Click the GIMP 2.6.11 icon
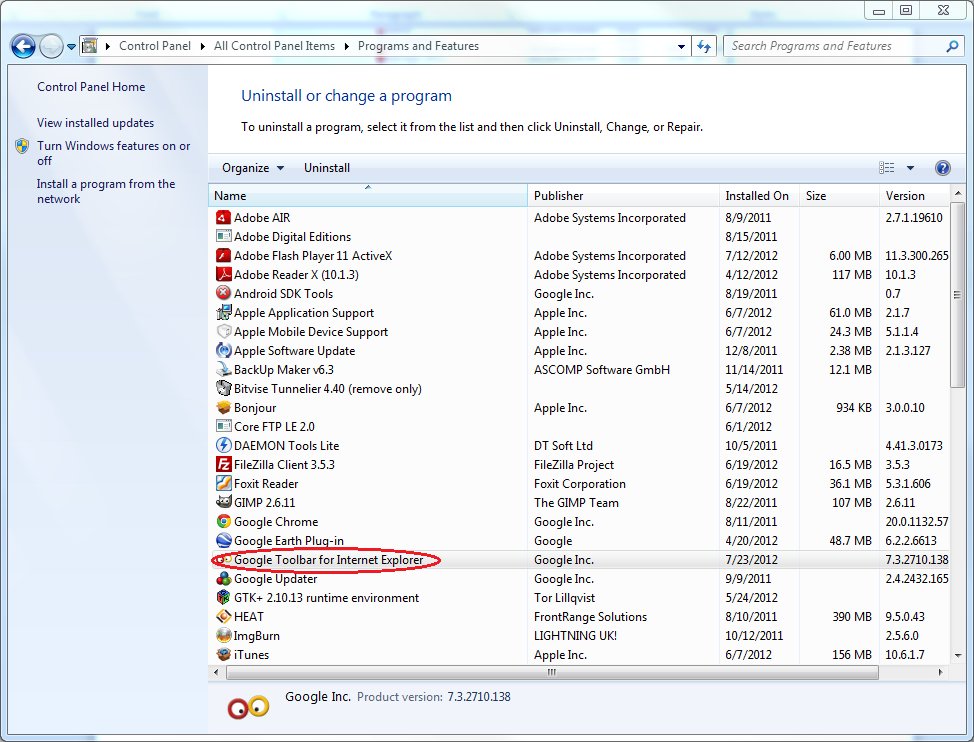The width and height of the screenshot is (974, 742). [224, 503]
